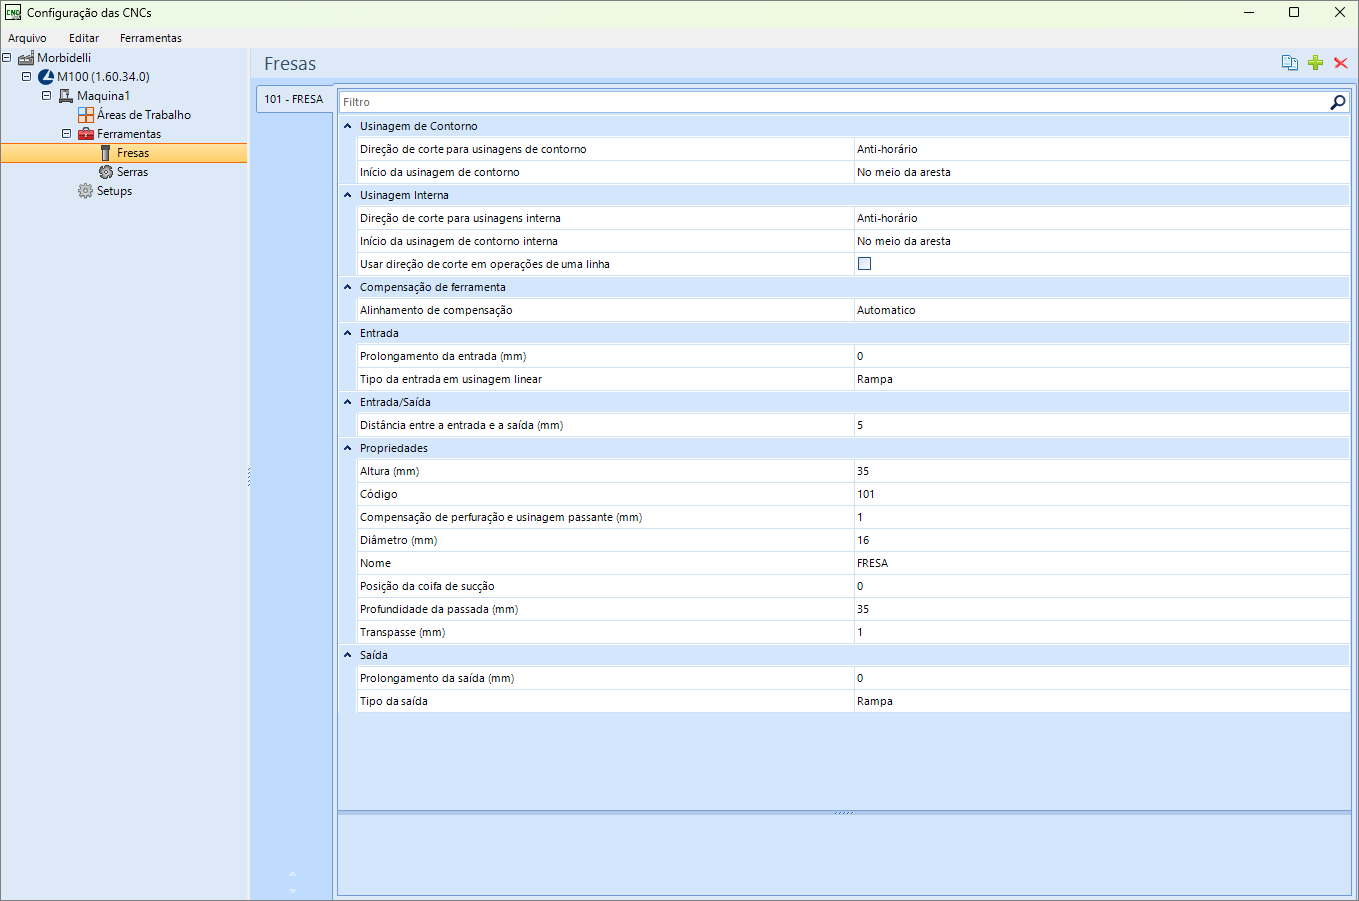
Task: Click the M100 machine logo icon
Action: [46, 77]
